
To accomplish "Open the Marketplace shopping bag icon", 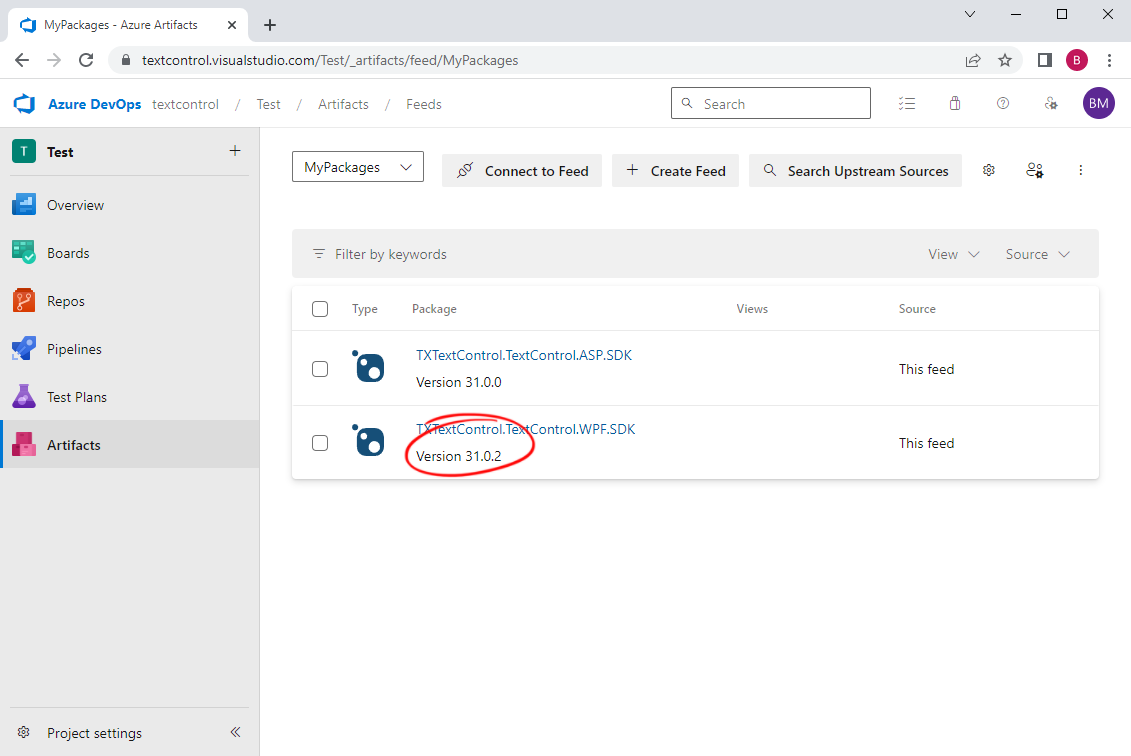I will [x=955, y=104].
